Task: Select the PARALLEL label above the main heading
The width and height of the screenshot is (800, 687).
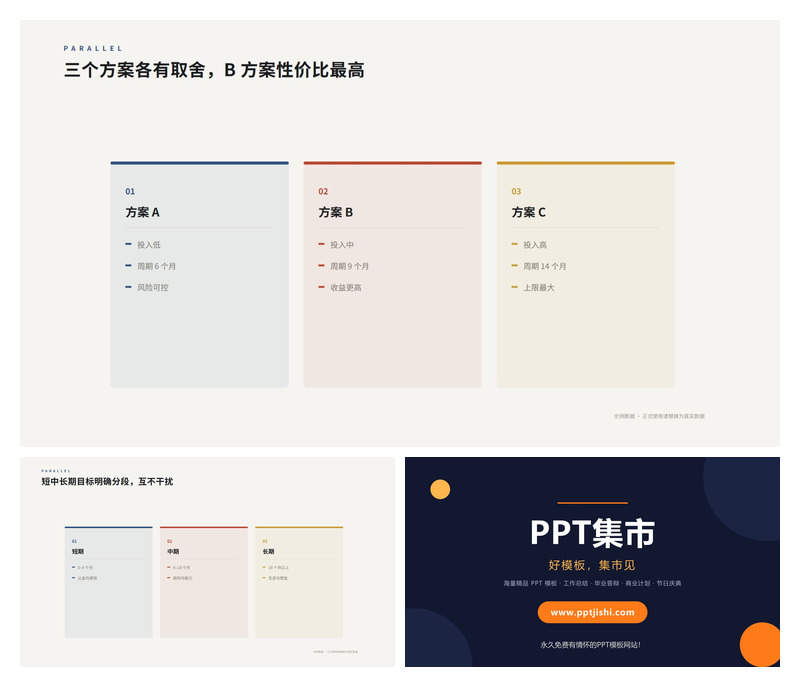Action: 93,48
